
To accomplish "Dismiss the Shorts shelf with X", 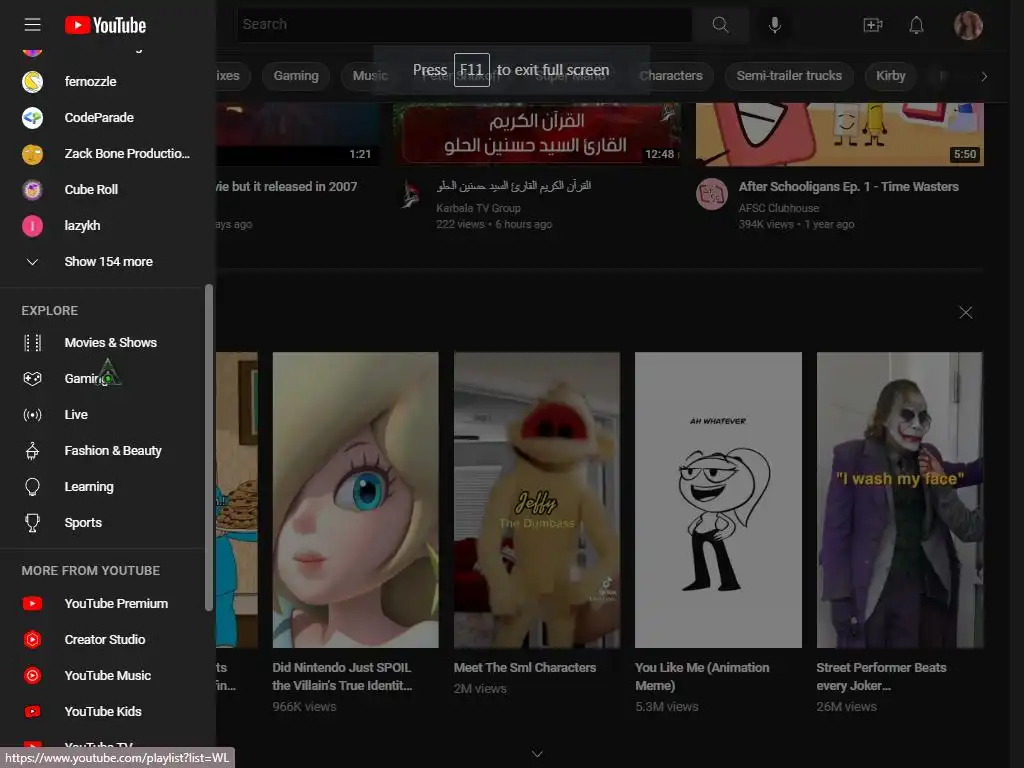I will point(965,313).
